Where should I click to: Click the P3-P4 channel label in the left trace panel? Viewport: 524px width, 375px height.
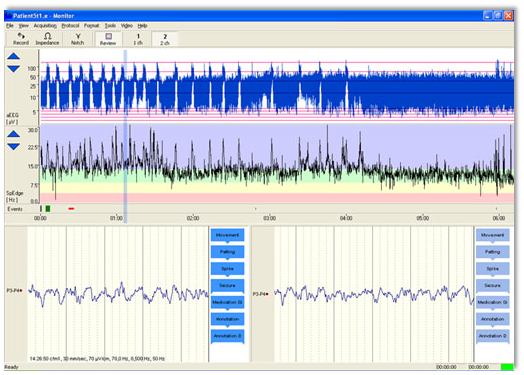coord(14,290)
